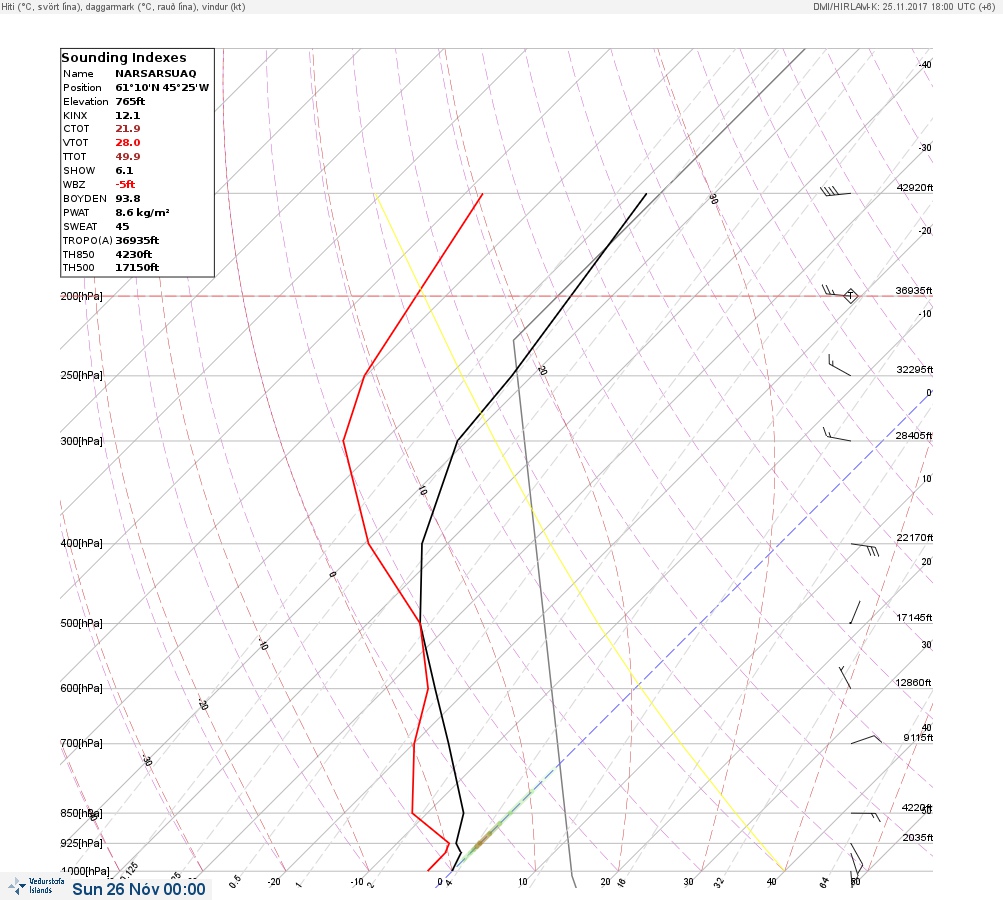The image size is (1003, 900).
Task: Click the wind barb at 4220ft
Action: point(865,817)
